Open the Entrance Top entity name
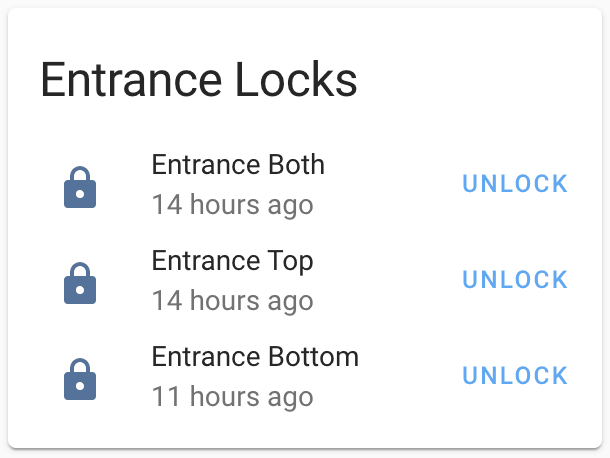Viewport: 610px width, 458px height. coord(232,261)
